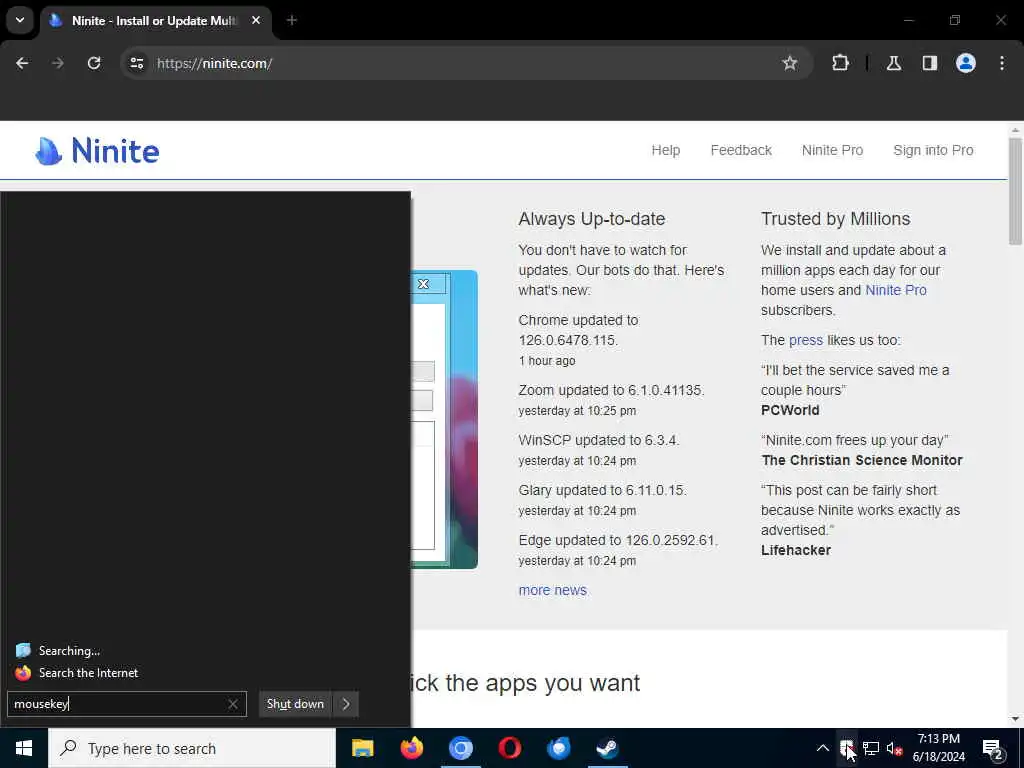Click 'WinSCP updated to 6.3.4.' text
Image resolution: width=1024 pixels, height=768 pixels.
pyautogui.click(x=599, y=440)
